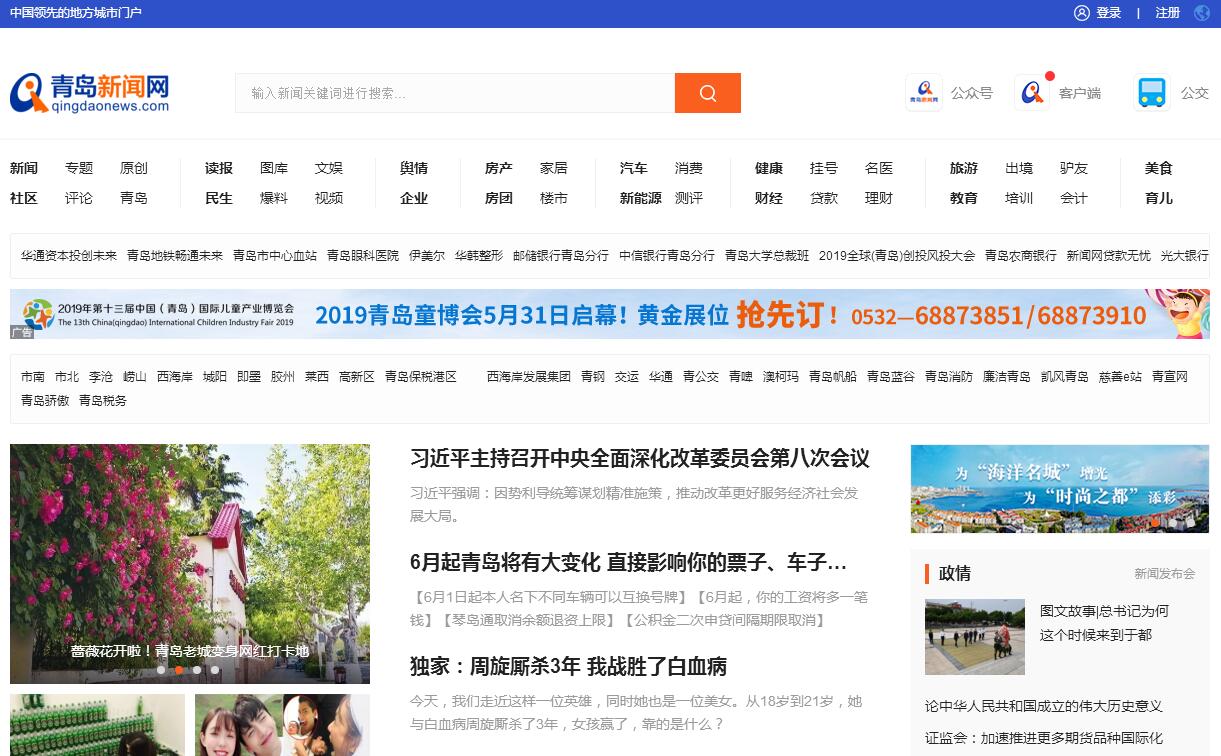The image size is (1221, 756).
Task: Open the 旅游 navigation menu item
Action: pyautogui.click(x=963, y=168)
